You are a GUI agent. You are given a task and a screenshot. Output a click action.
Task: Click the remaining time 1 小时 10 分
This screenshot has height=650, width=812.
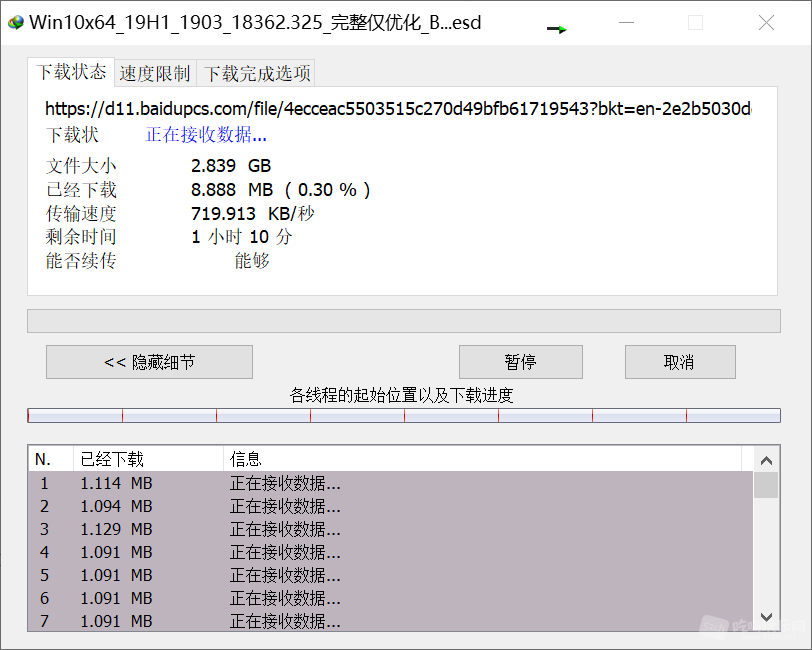click(242, 237)
